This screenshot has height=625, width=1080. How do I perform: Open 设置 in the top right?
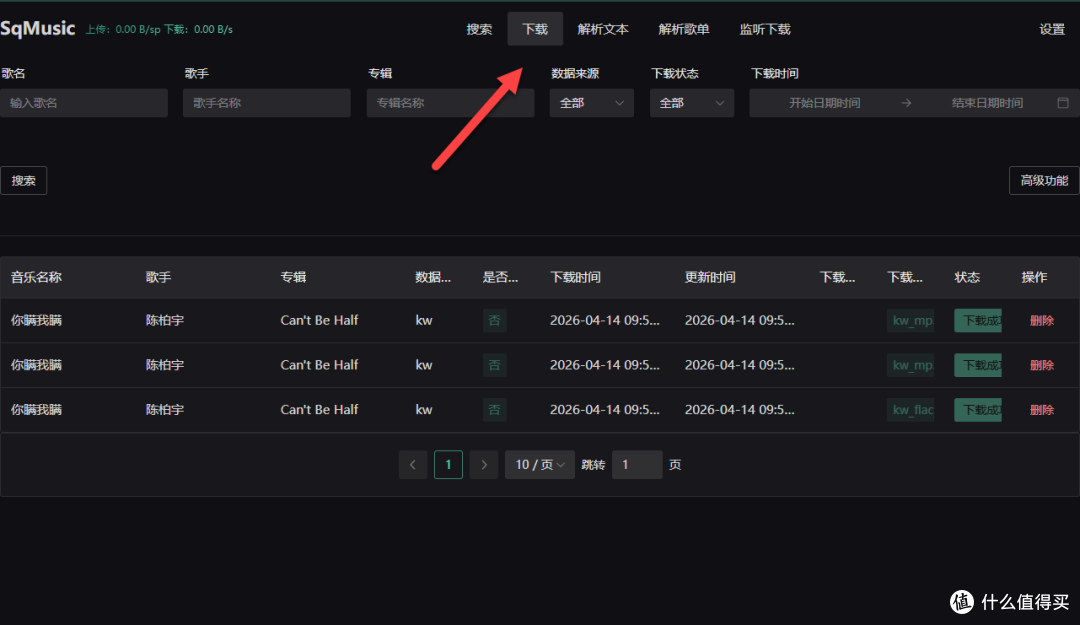pos(1052,29)
